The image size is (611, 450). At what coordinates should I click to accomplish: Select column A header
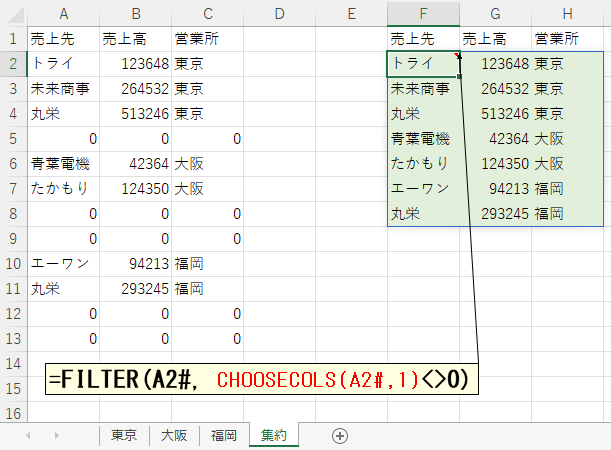pos(64,14)
